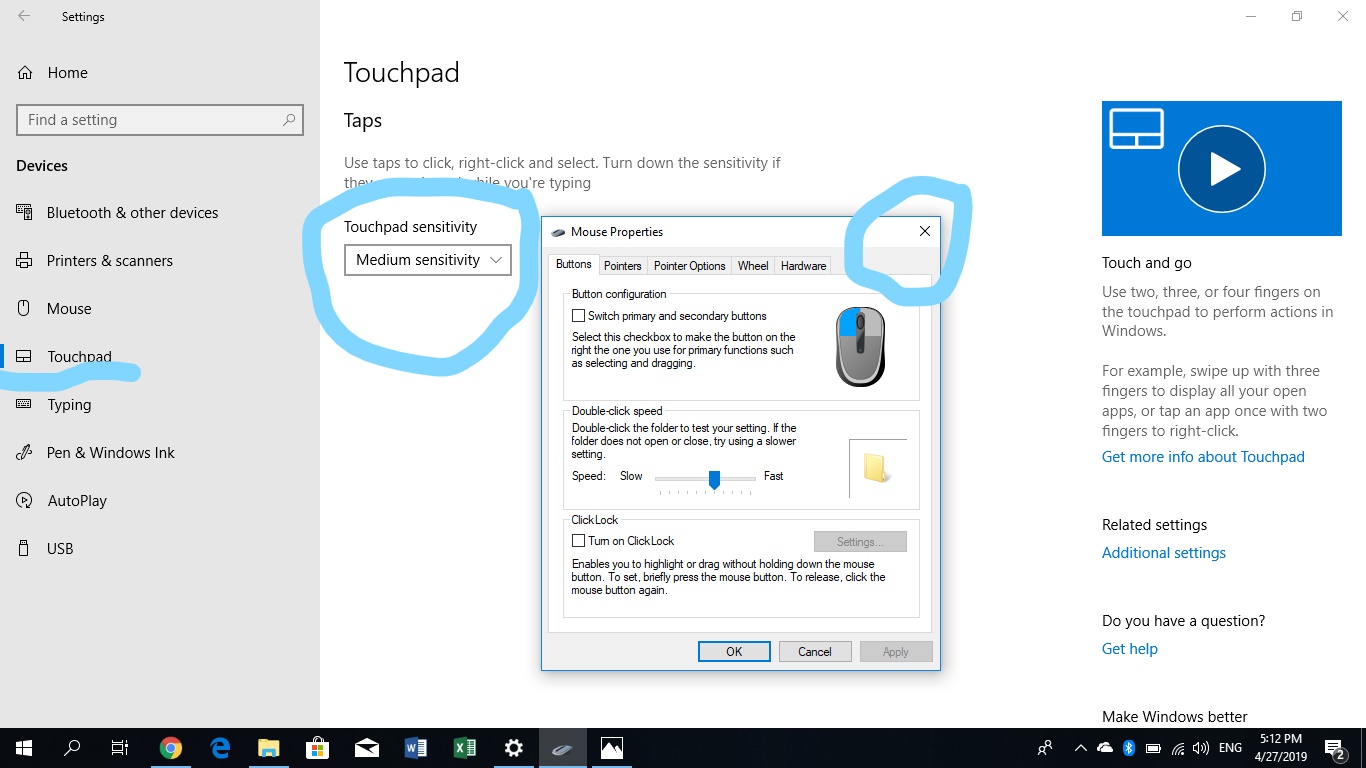The width and height of the screenshot is (1366, 768).
Task: Click Additional settings under Related settings
Action: [1163, 552]
